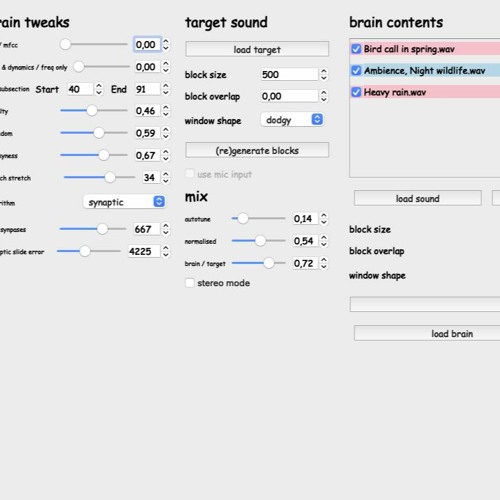Increment block overlap with stepper arrow

pos(324,93)
